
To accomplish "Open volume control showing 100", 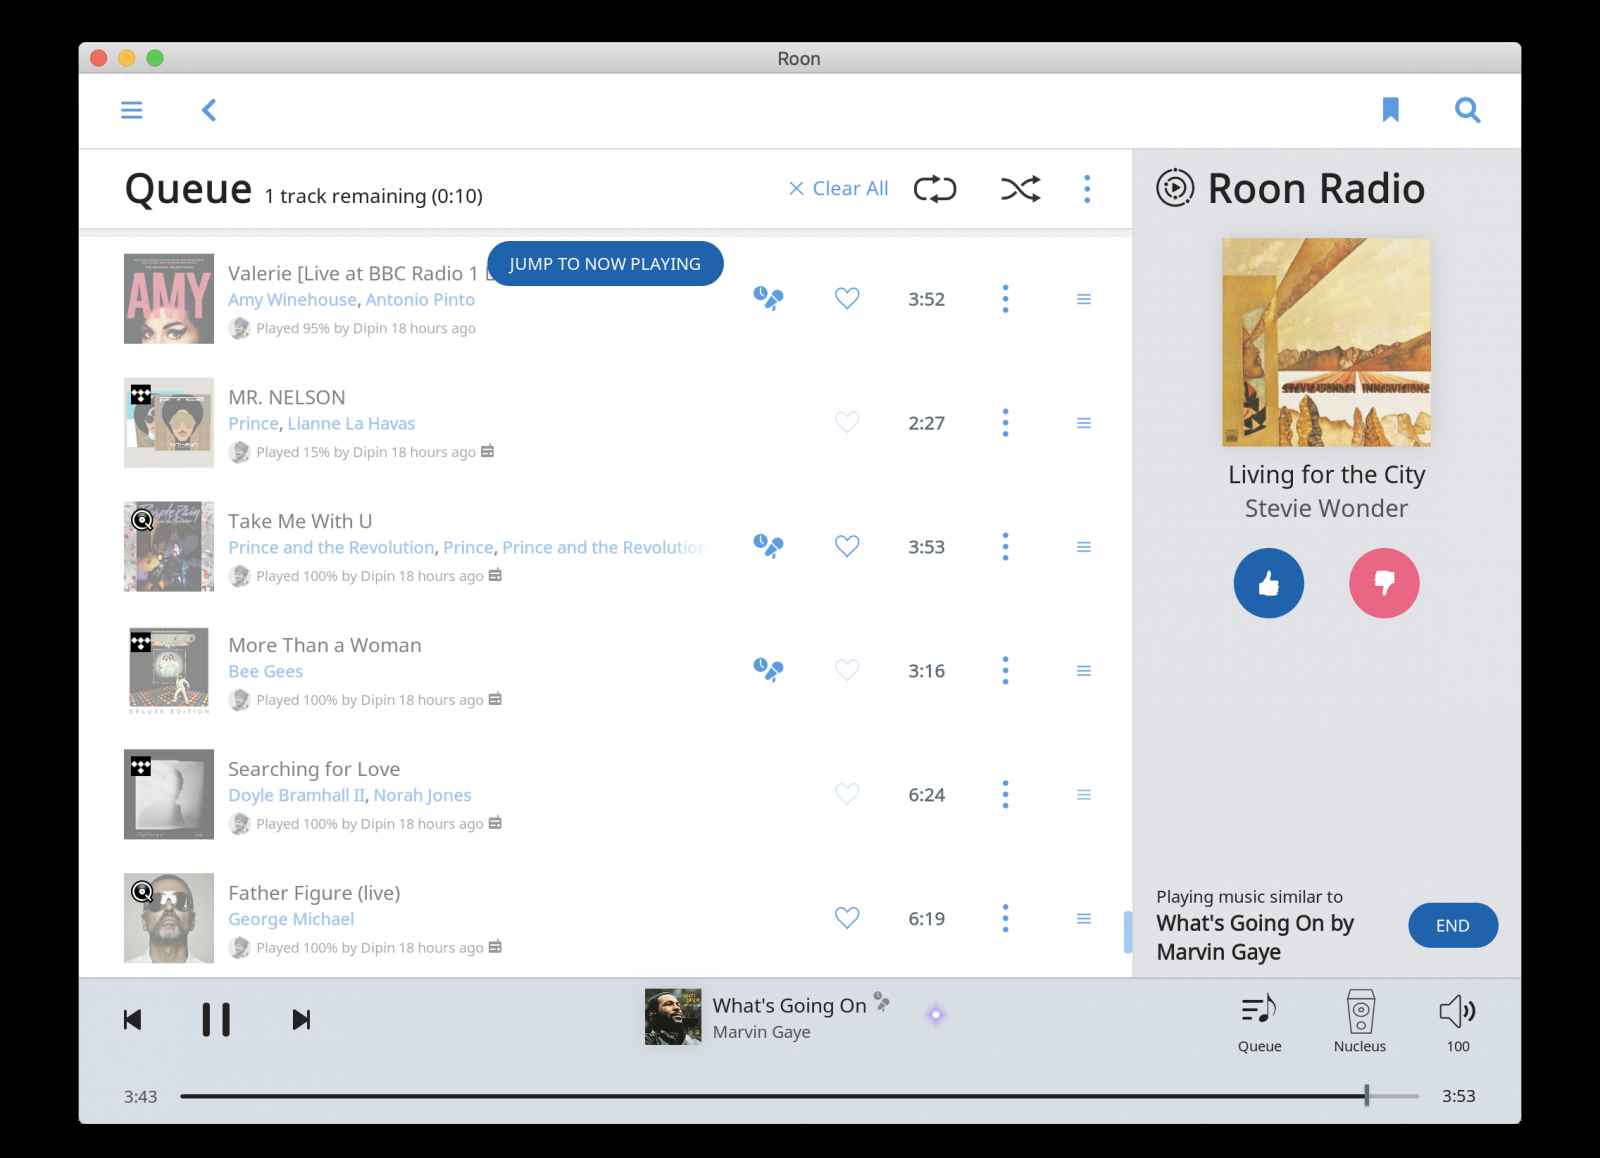I will point(1458,1022).
